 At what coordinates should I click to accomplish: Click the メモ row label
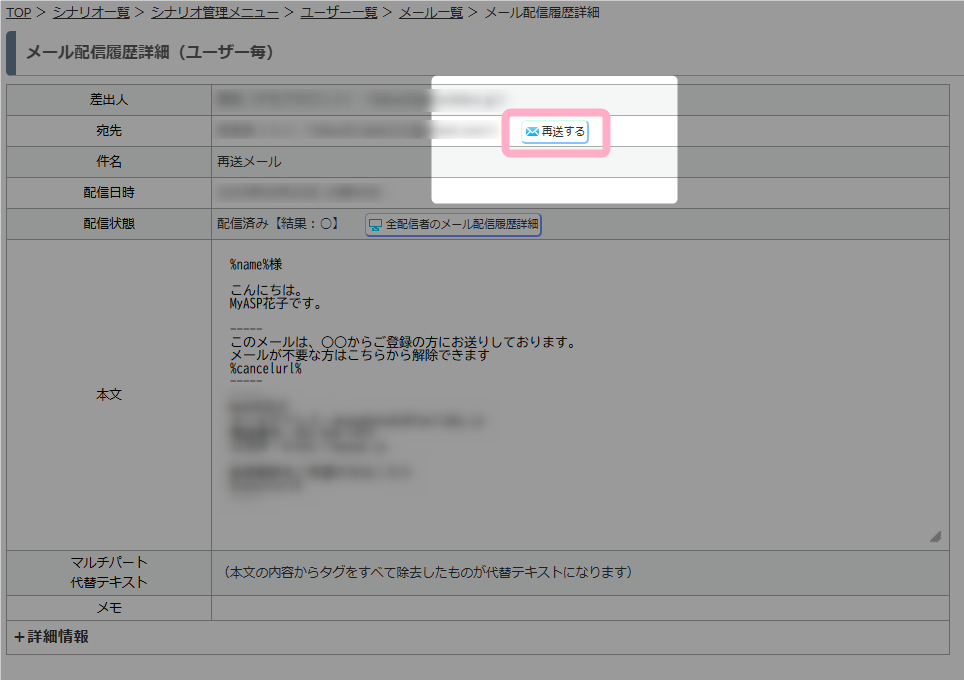pos(109,608)
